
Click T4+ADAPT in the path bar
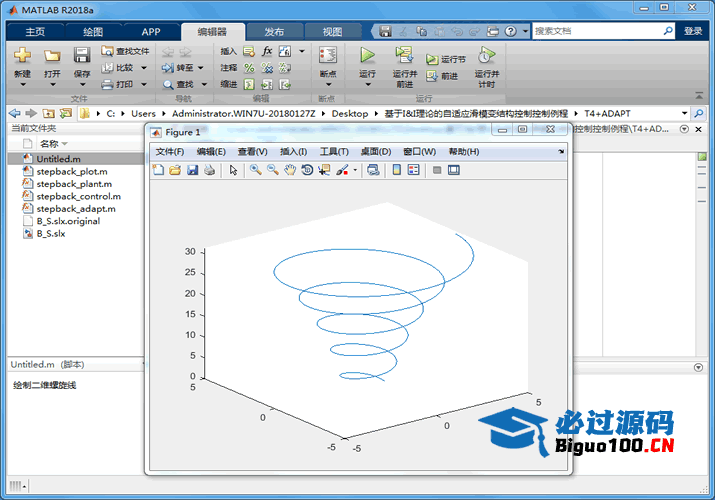[x=607, y=113]
